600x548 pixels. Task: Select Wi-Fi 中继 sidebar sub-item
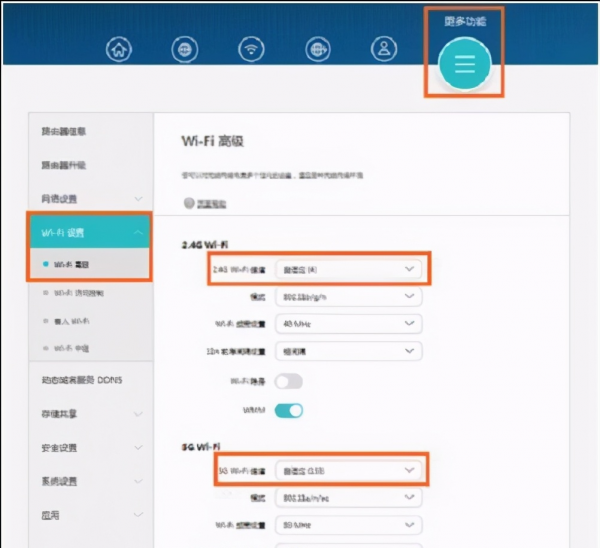pyautogui.click(x=71, y=348)
